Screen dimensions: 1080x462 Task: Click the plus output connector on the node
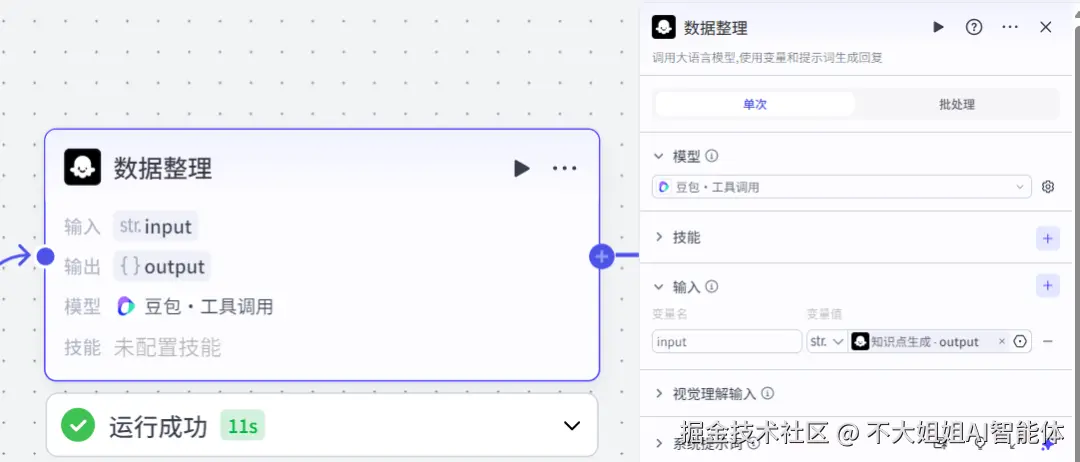(x=601, y=257)
